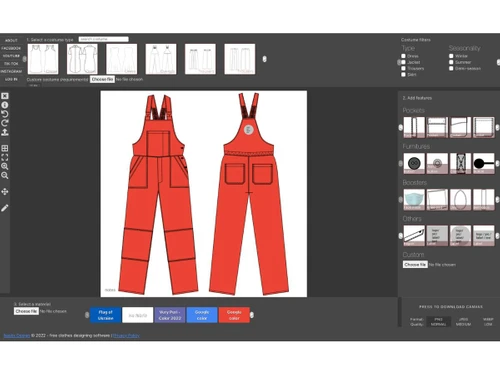
Task: Add the third pocket with curved opening
Action: [460, 127]
